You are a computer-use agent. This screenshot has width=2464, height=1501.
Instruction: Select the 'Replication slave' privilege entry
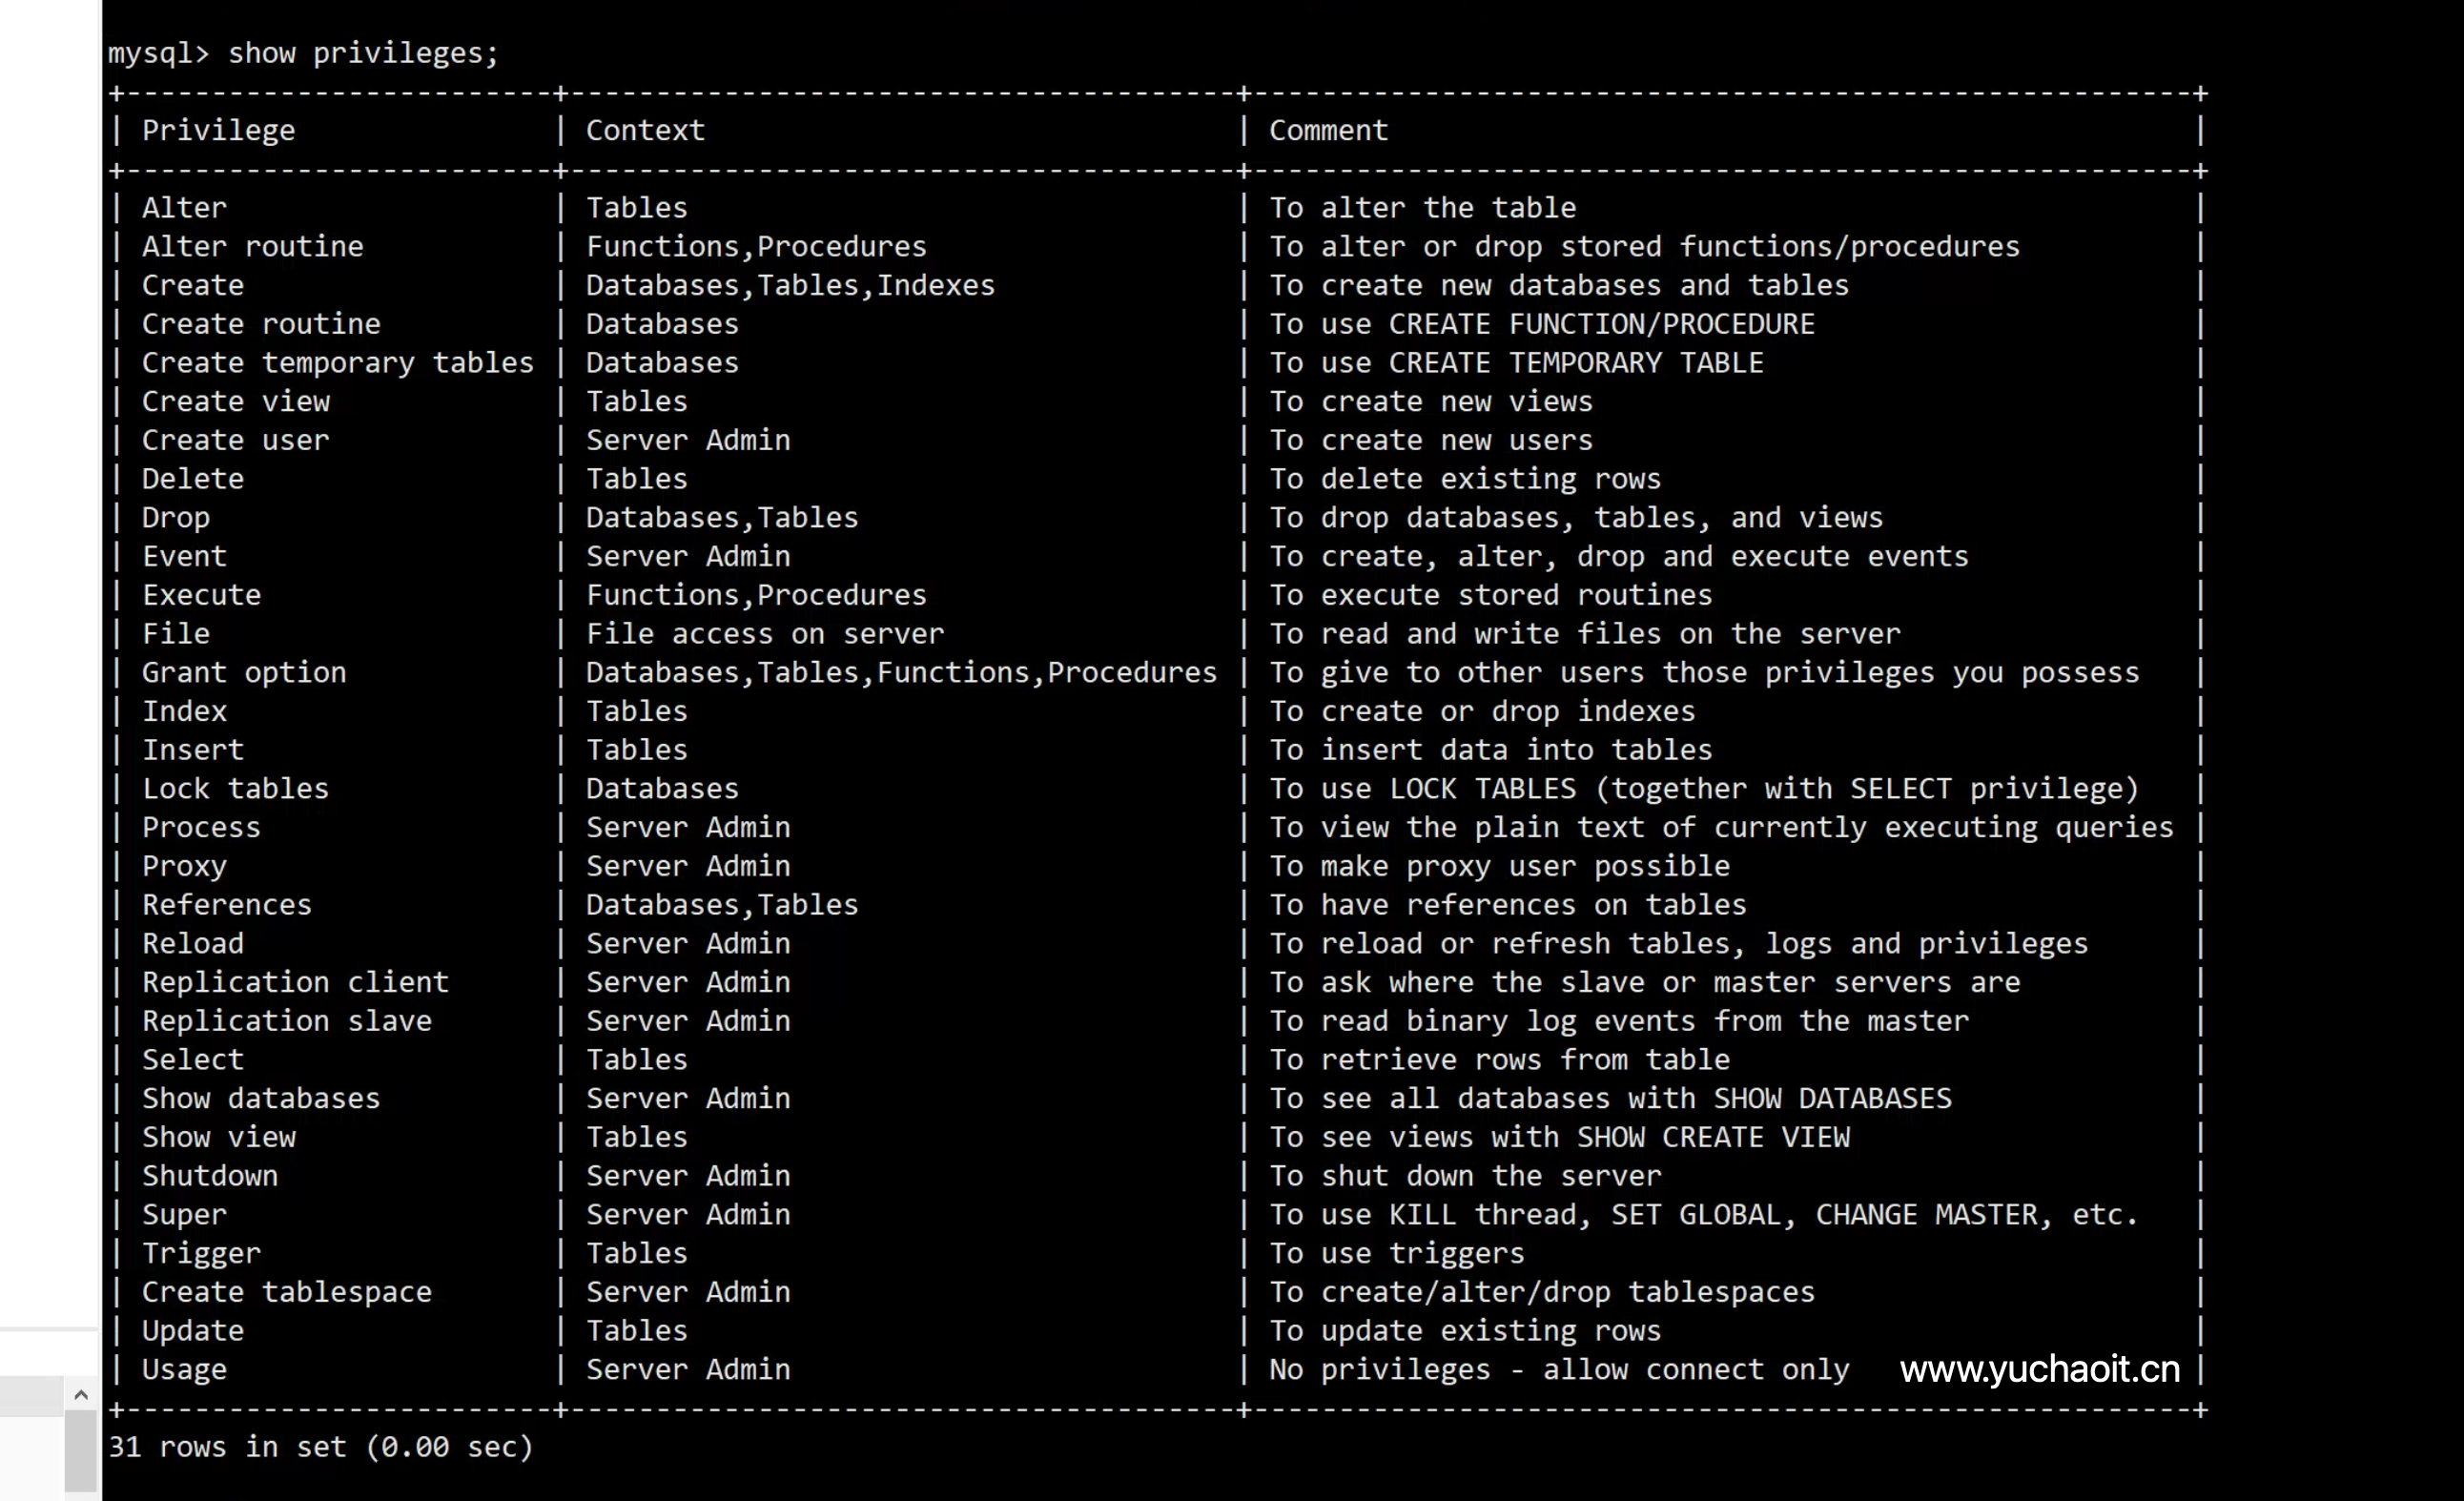[x=286, y=1020]
